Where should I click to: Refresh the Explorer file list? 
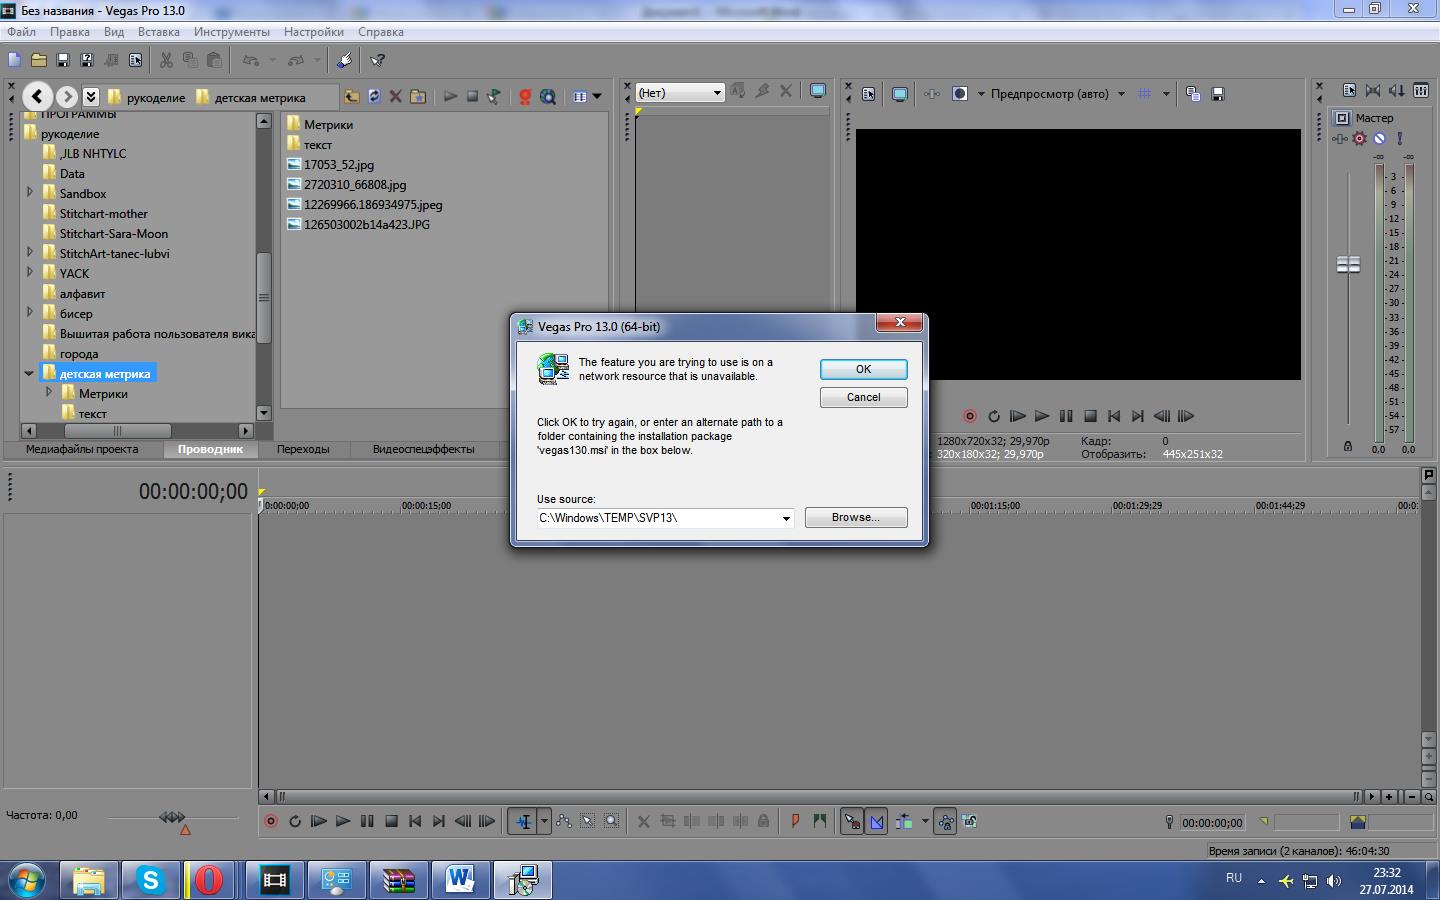click(374, 96)
